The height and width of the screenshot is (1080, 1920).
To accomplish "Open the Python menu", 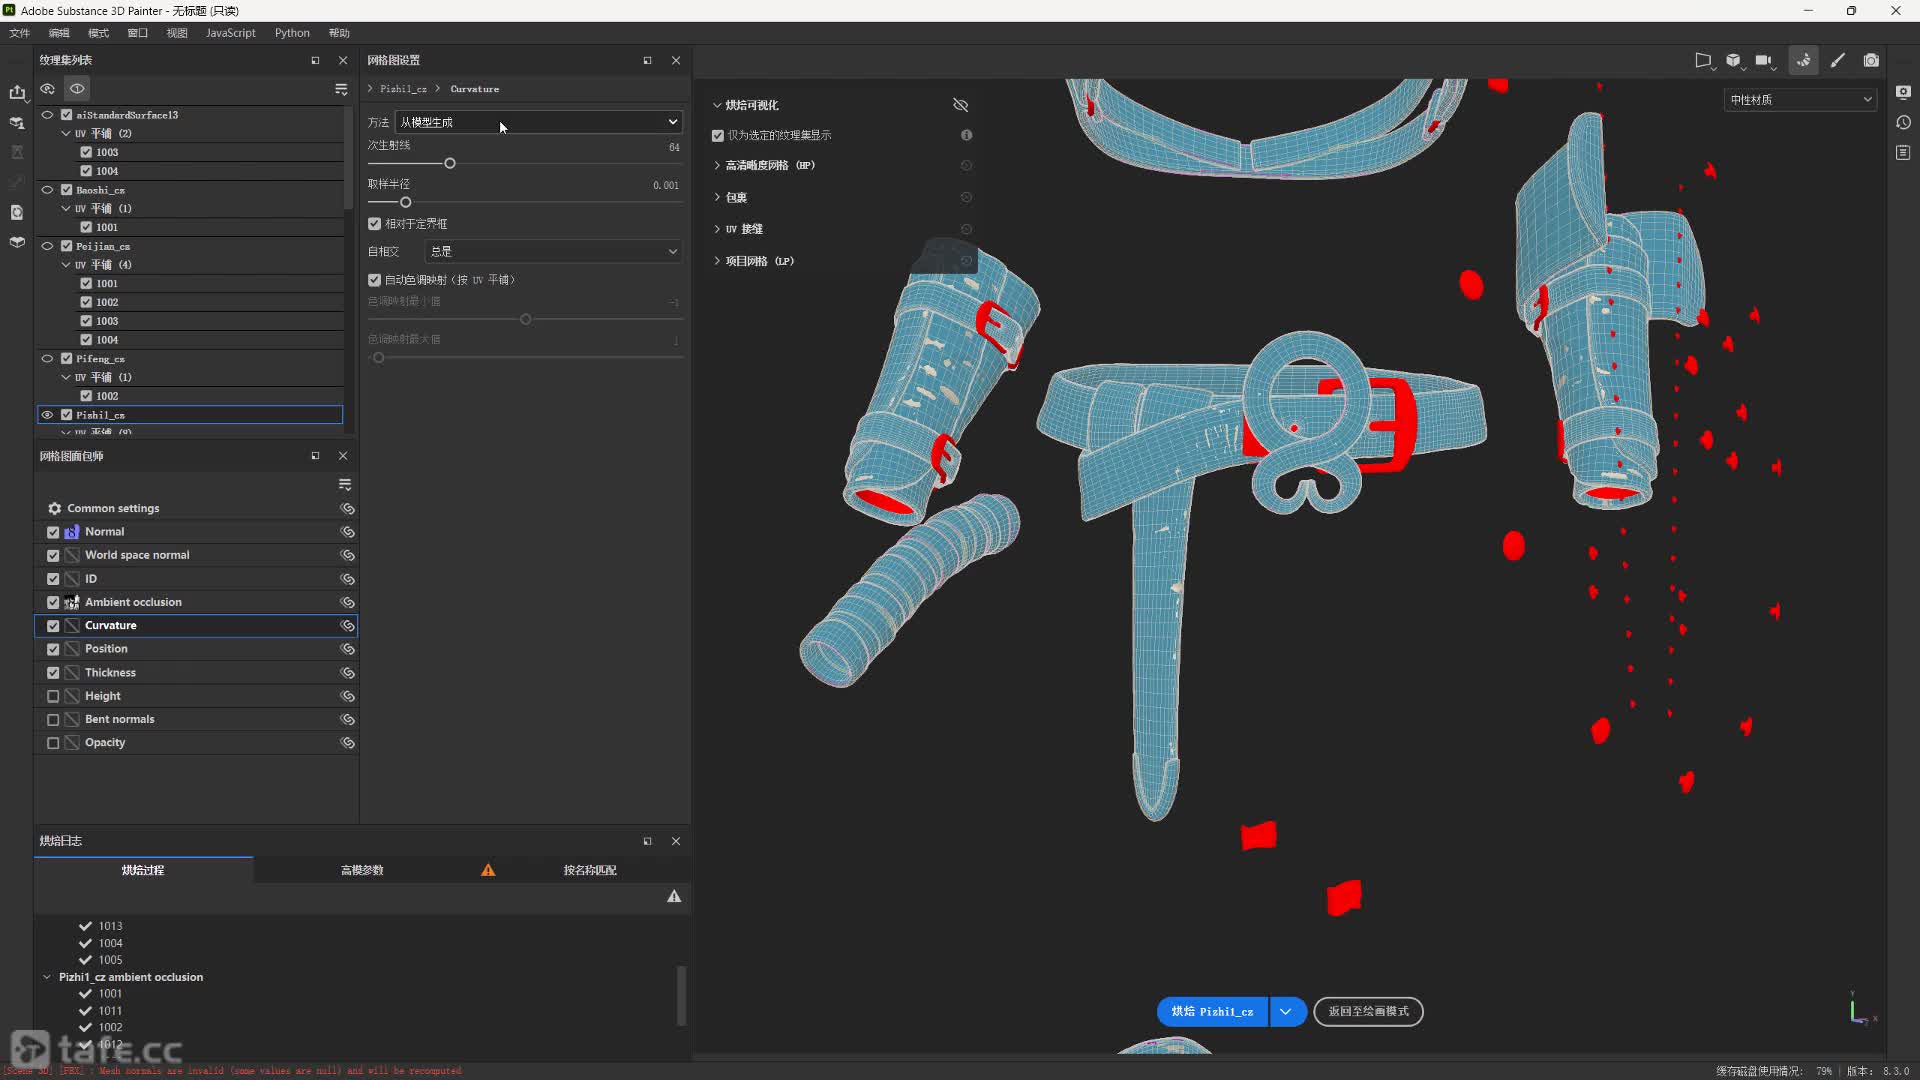I will (292, 33).
